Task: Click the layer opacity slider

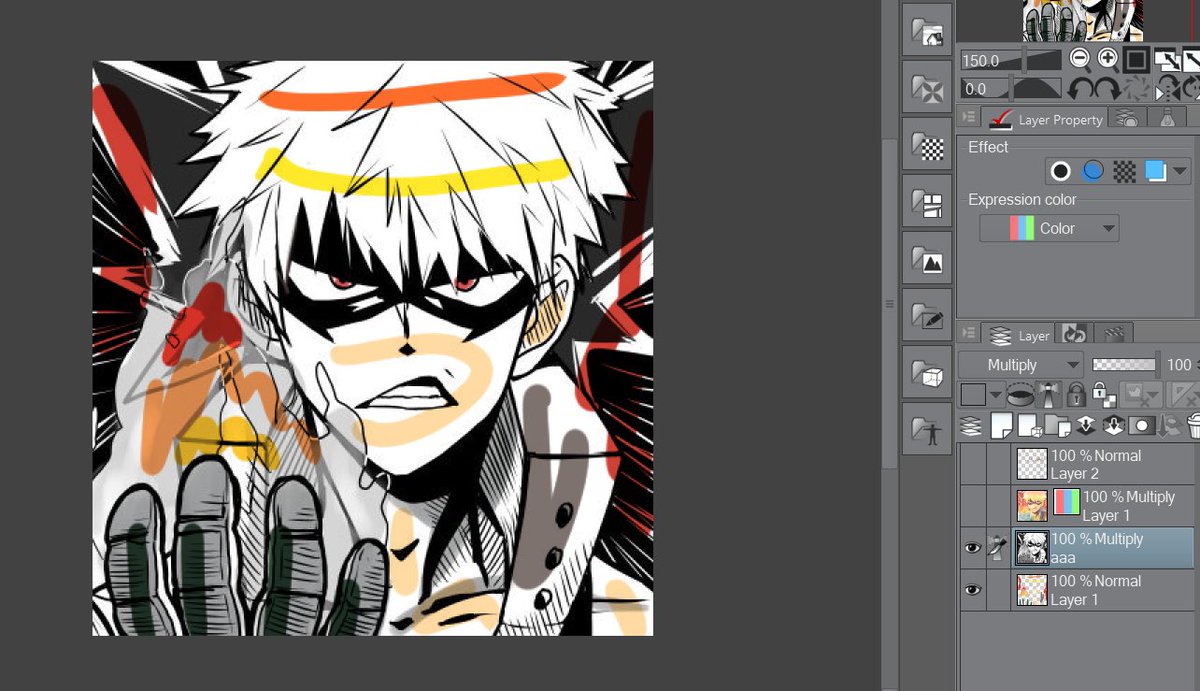Action: pos(1126,365)
